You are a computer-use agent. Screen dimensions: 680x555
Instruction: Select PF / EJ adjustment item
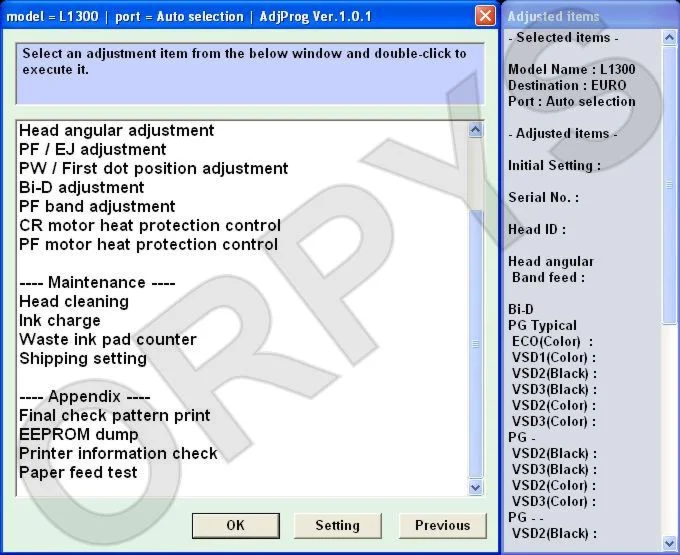point(92,150)
